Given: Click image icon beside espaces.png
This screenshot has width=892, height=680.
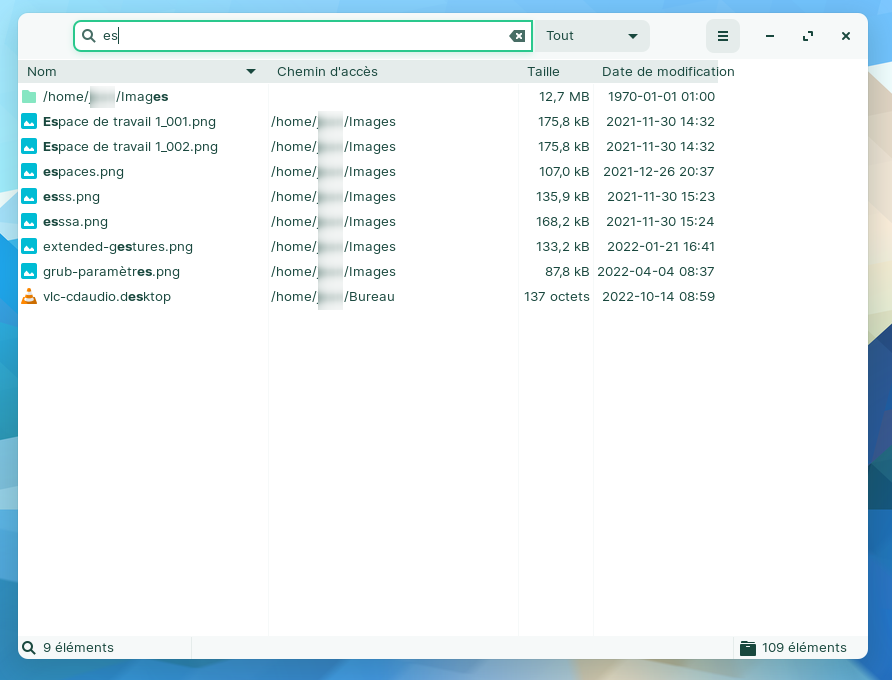Looking at the screenshot, I should [29, 172].
